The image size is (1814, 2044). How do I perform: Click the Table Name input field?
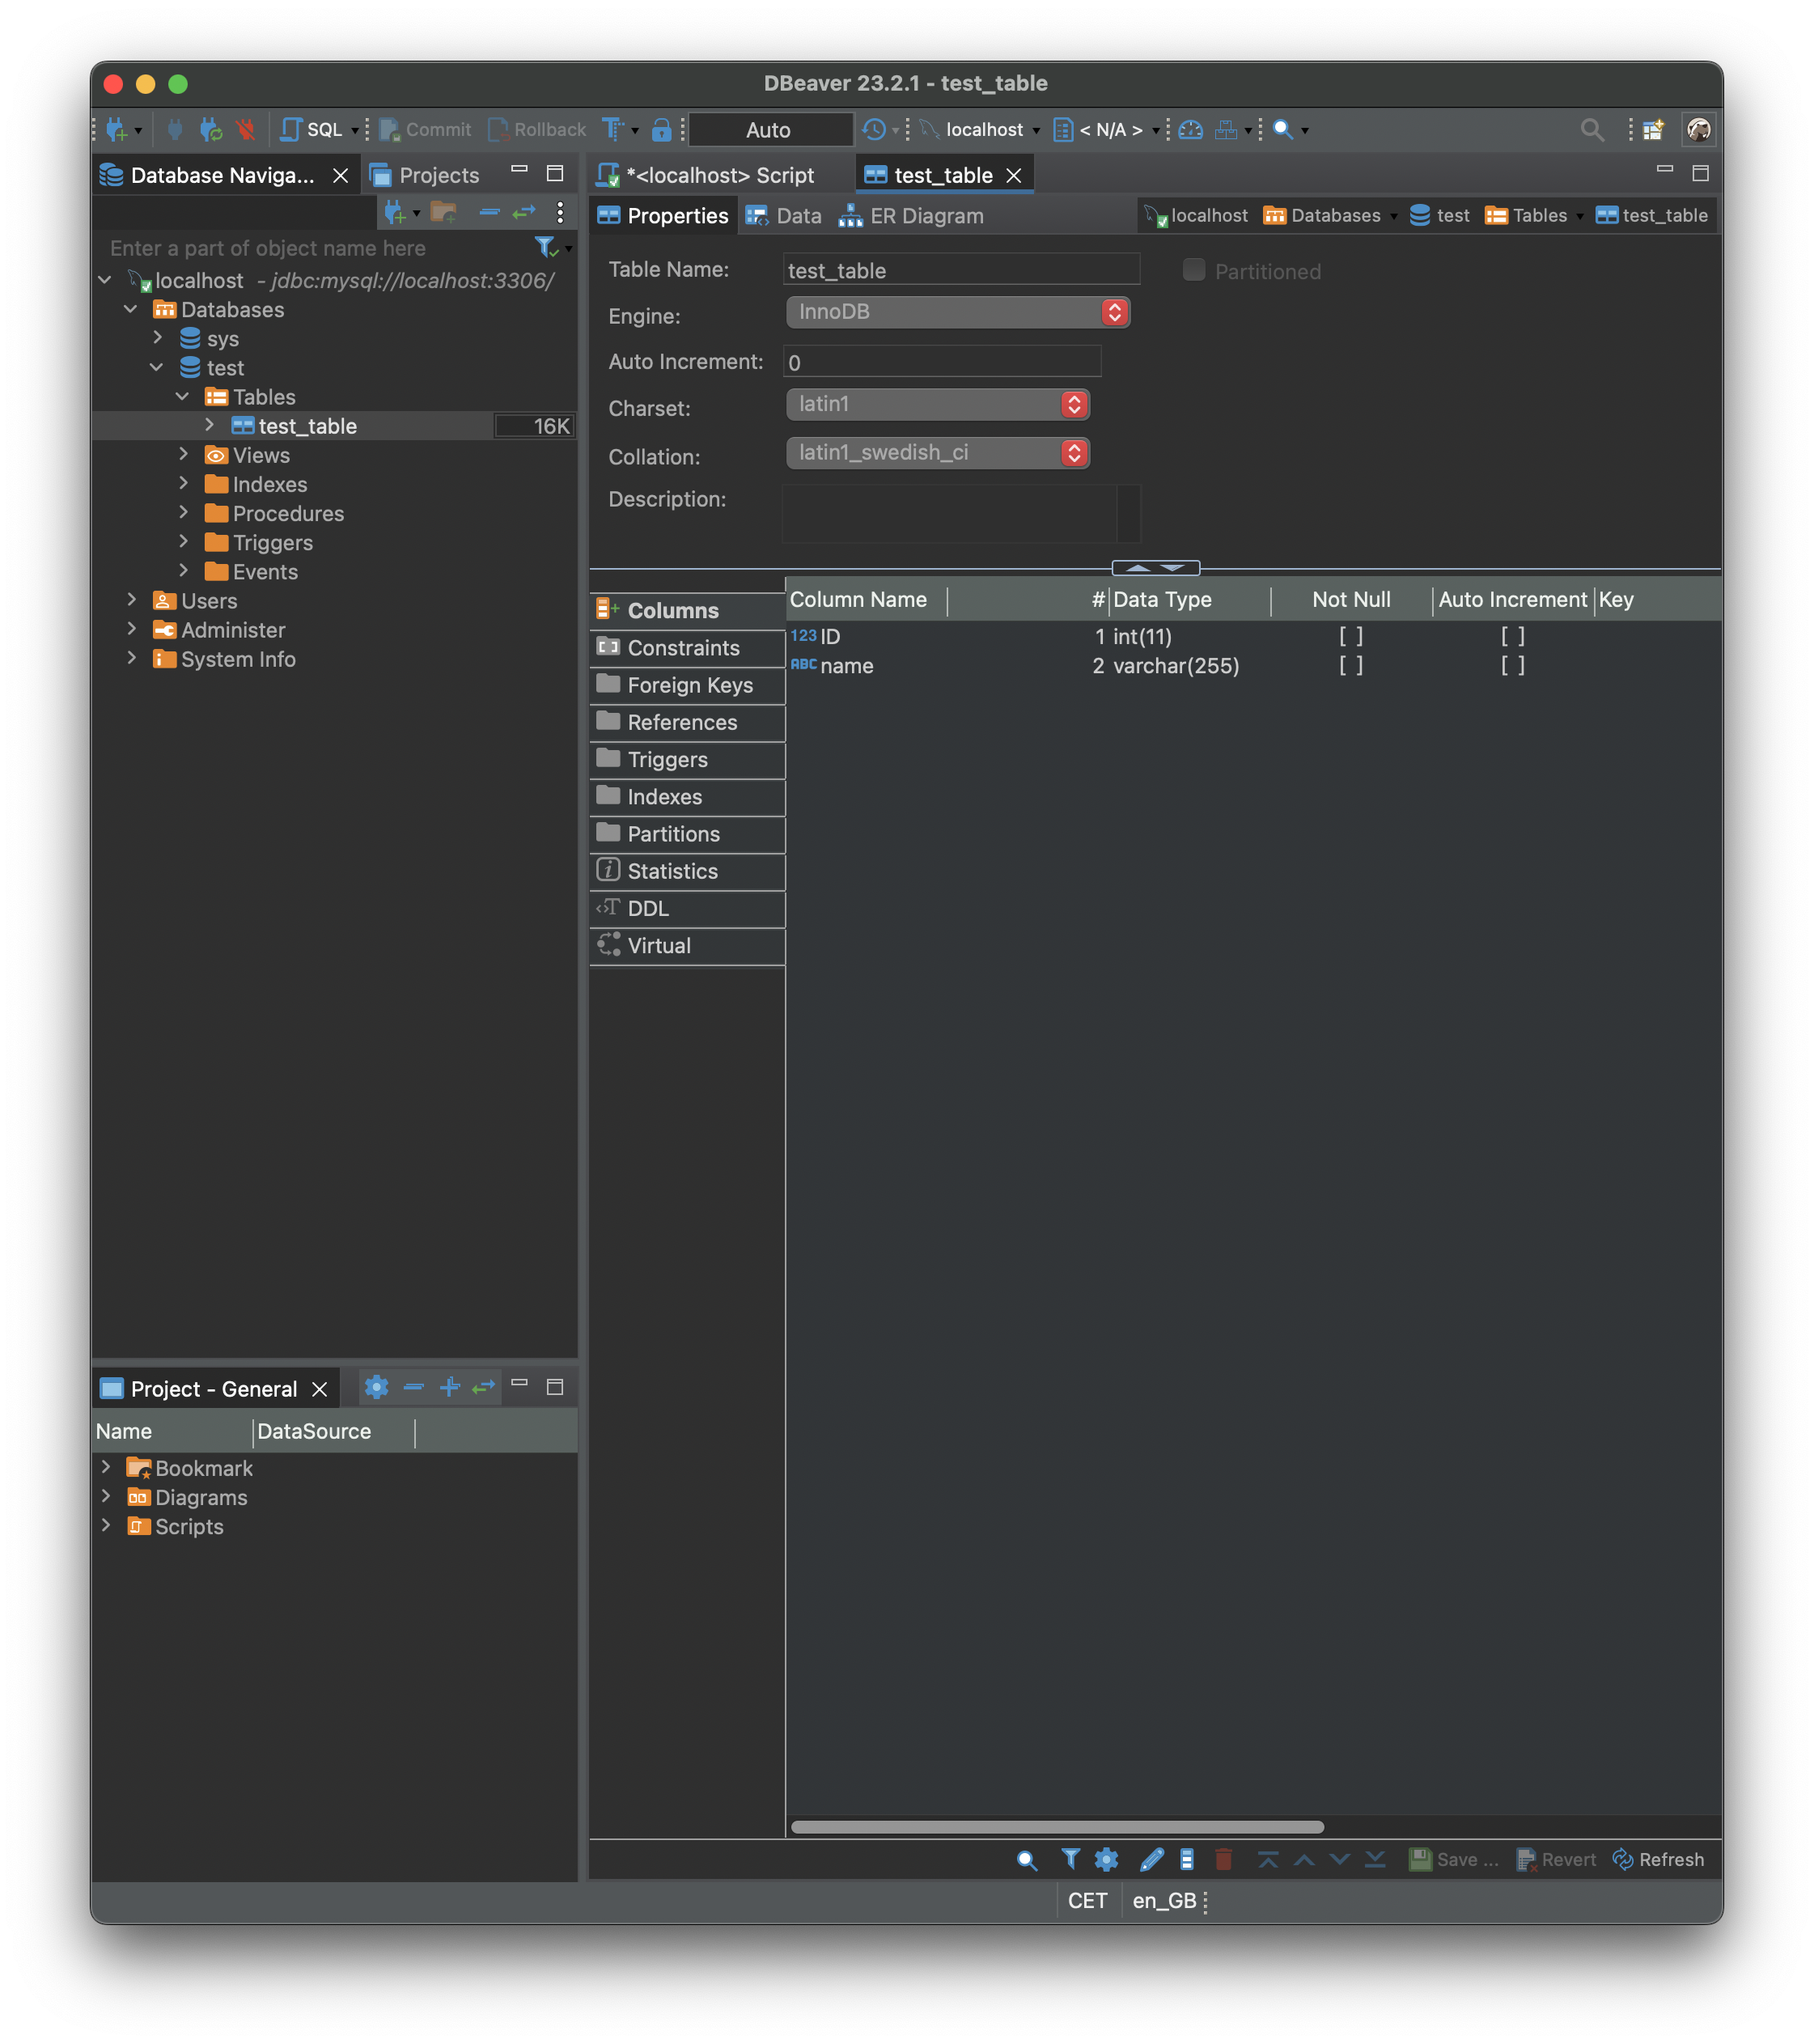[x=961, y=270]
